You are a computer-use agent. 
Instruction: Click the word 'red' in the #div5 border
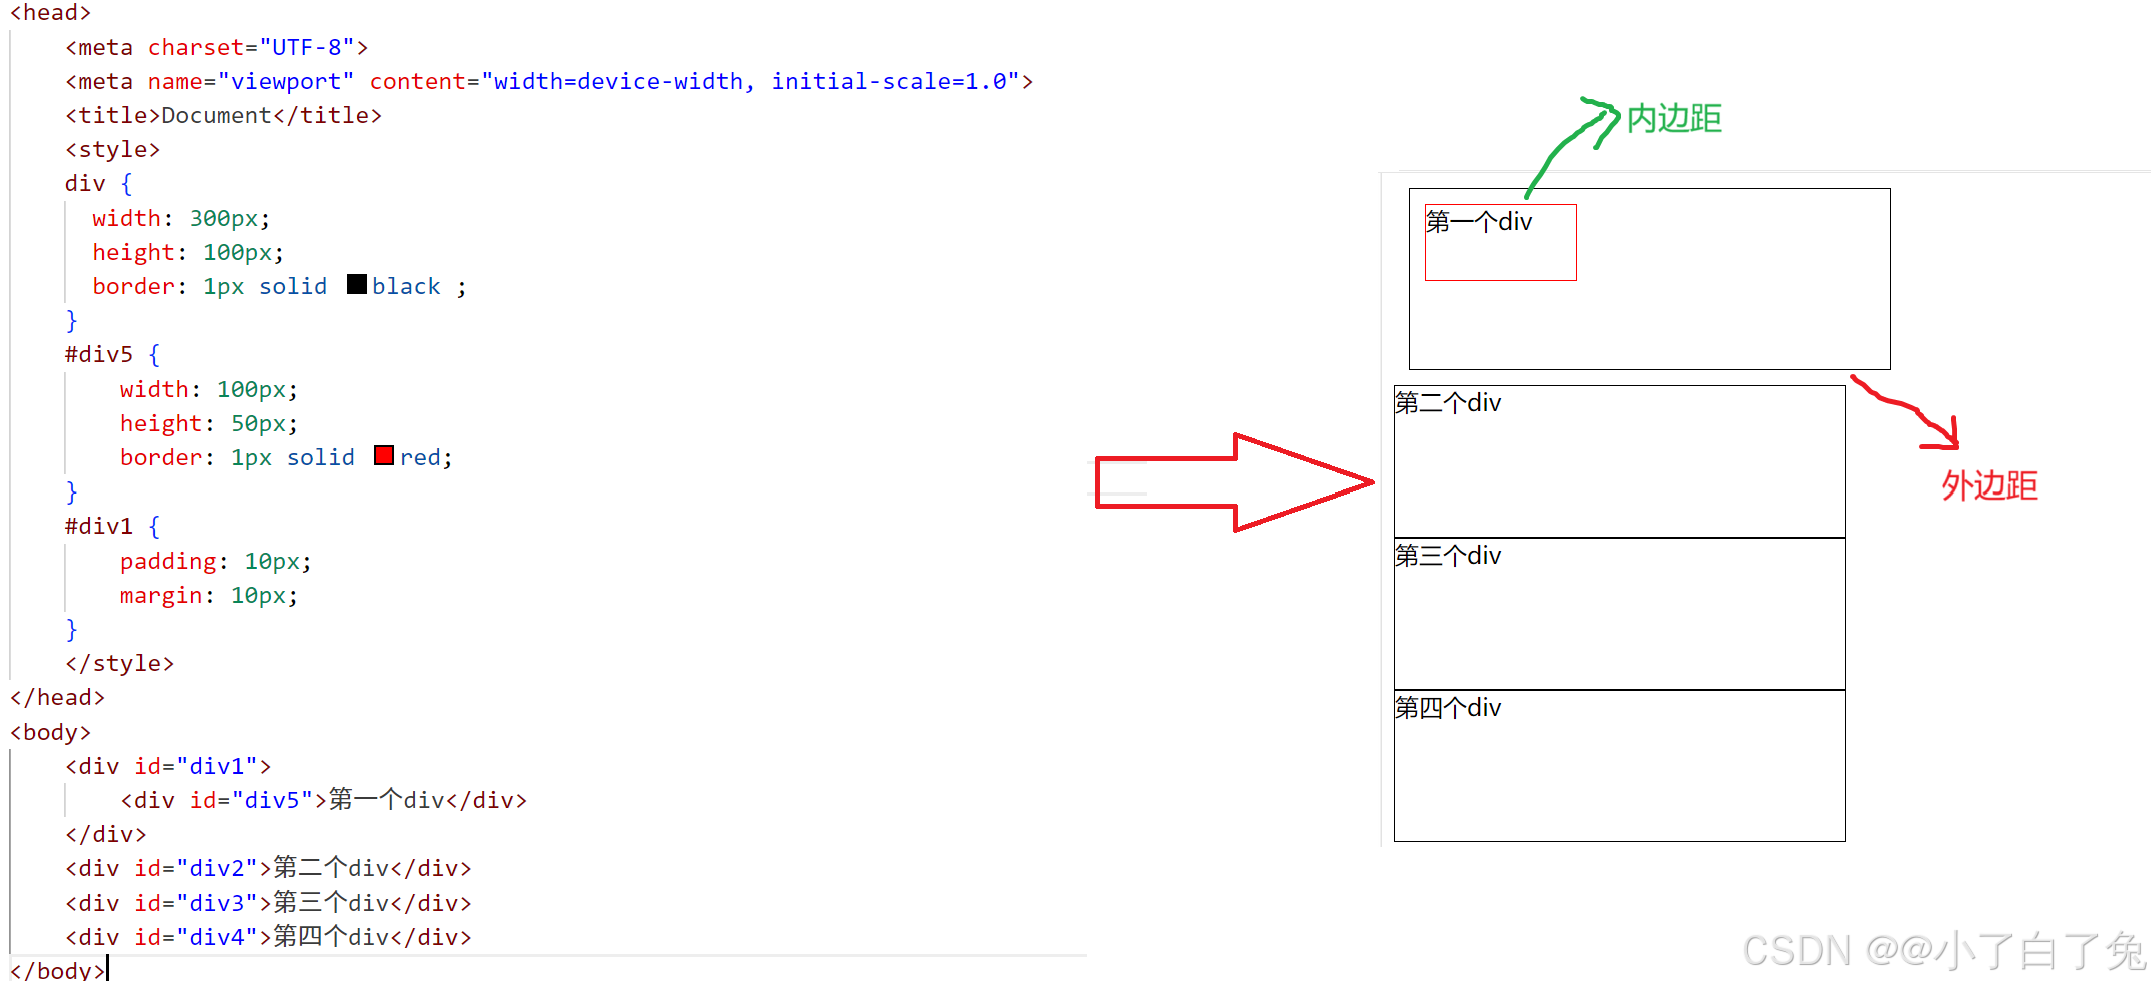click(x=420, y=457)
